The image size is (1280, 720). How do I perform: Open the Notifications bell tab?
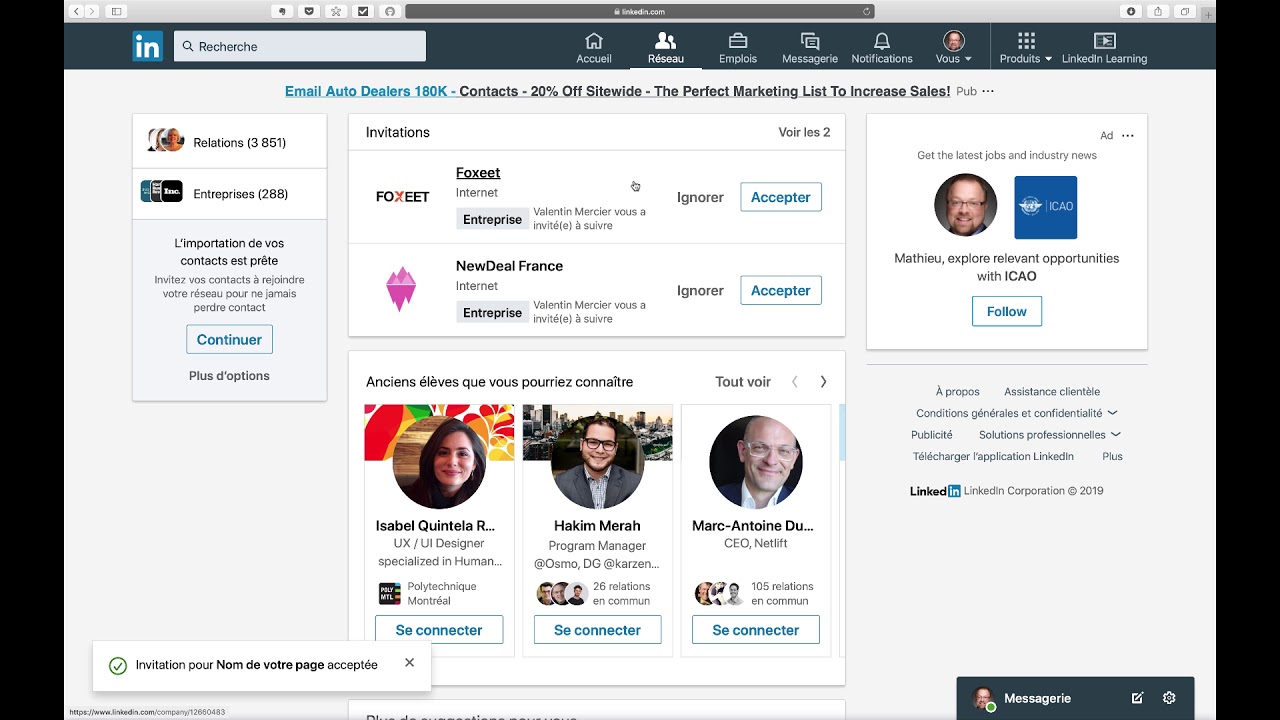[x=882, y=47]
